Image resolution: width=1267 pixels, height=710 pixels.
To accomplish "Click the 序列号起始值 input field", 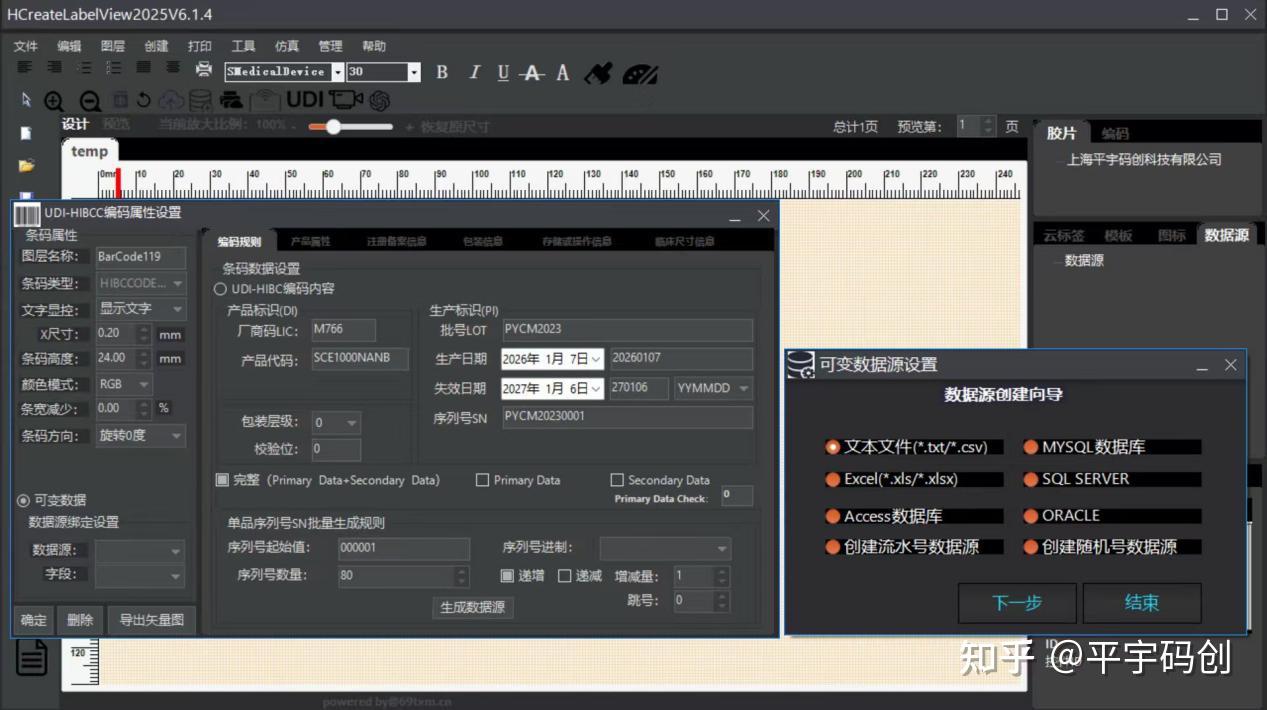I will coord(403,548).
